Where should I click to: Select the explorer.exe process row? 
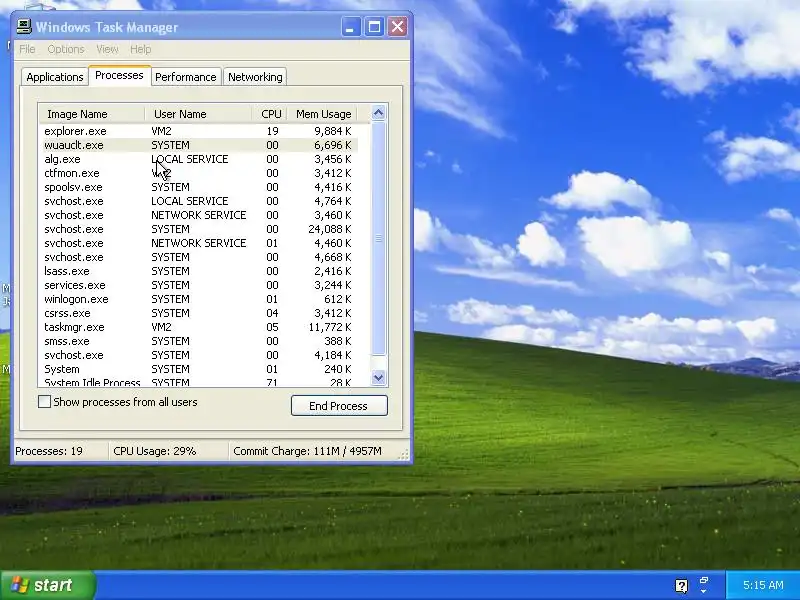pyautogui.click(x=198, y=131)
